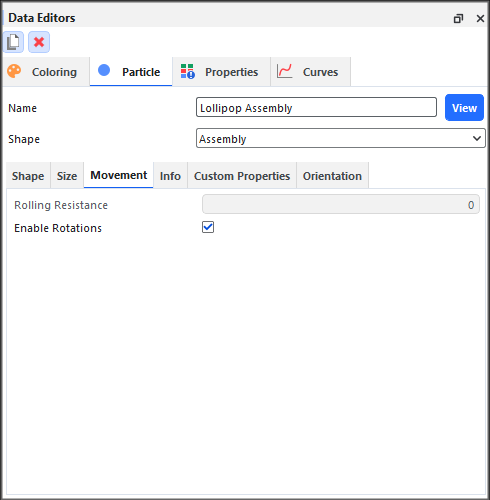Viewport: 490px width, 500px height.
Task: Select the Movement sub-tab
Action: [119, 175]
